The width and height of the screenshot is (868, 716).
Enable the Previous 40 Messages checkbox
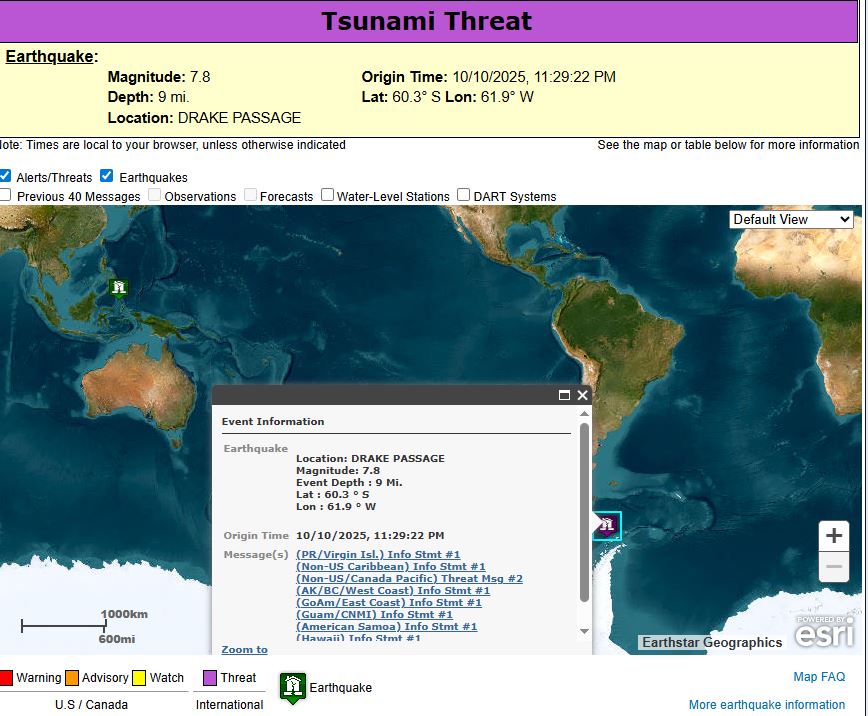pyautogui.click(x=6, y=195)
